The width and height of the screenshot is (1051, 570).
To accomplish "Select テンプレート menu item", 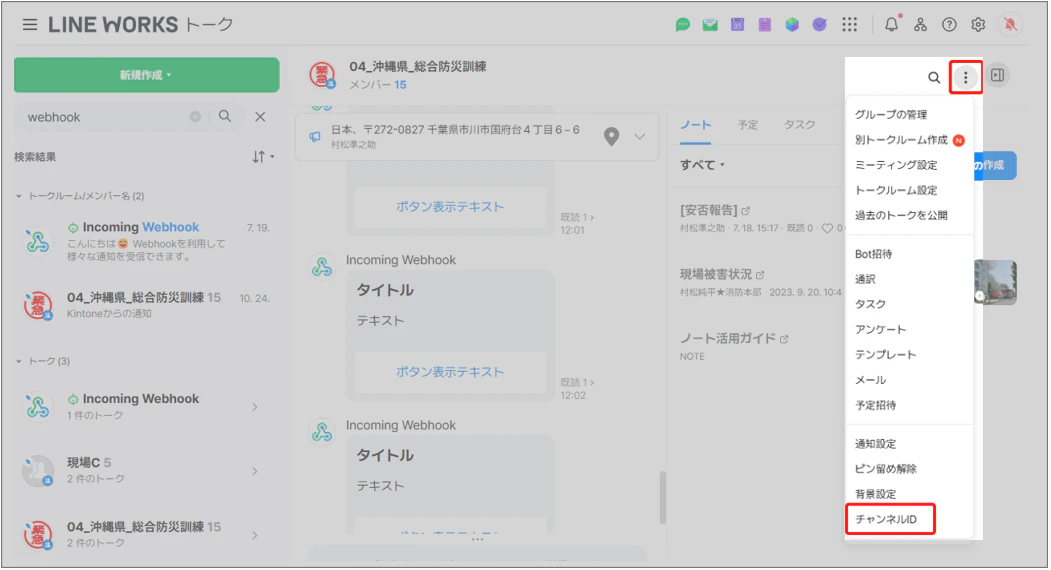I will 885,355.
